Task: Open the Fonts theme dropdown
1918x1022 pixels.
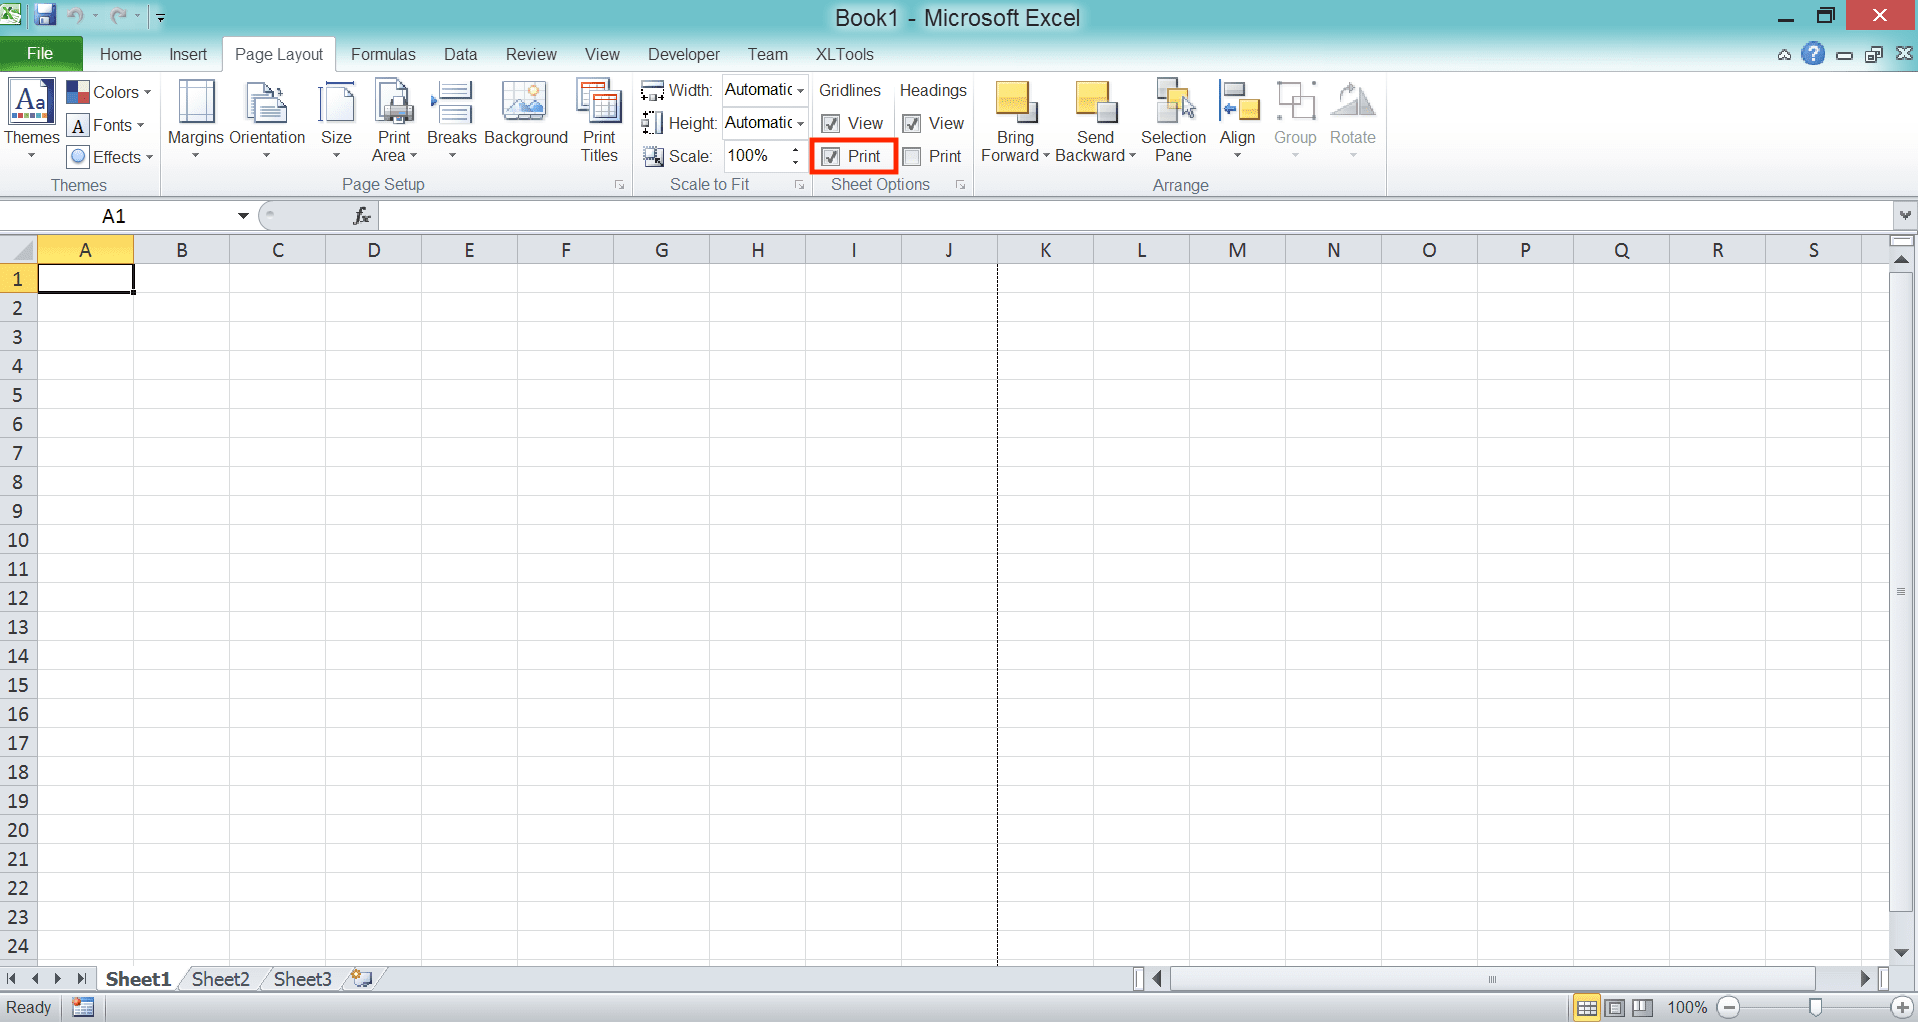Action: click(106, 125)
